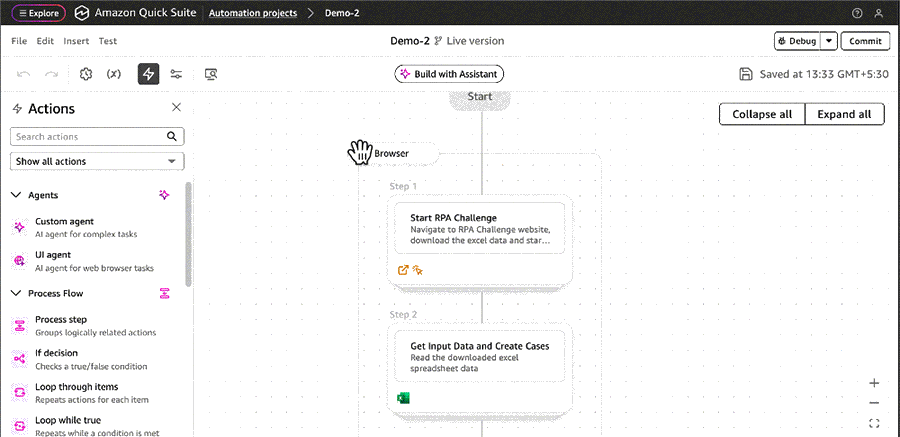Toggle the Actions lightning bolt panel icon

coord(148,74)
